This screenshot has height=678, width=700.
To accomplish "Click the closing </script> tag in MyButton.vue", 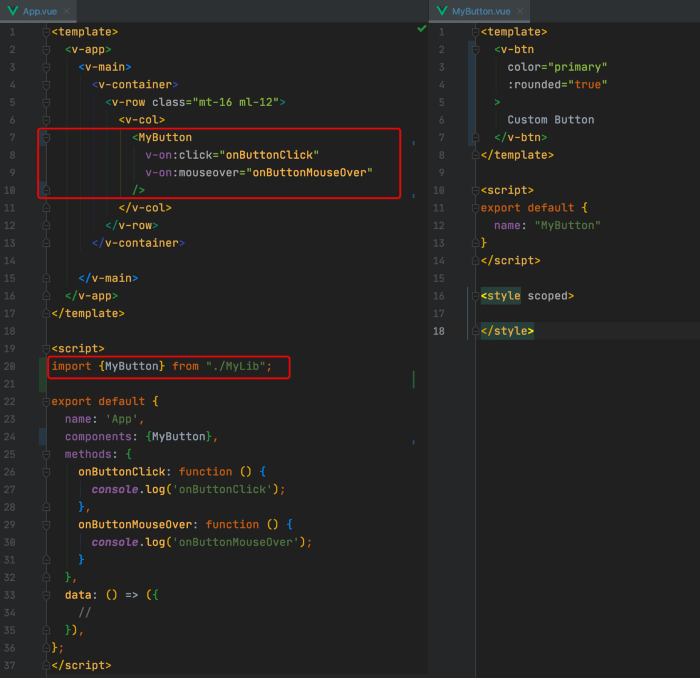I will click(511, 261).
